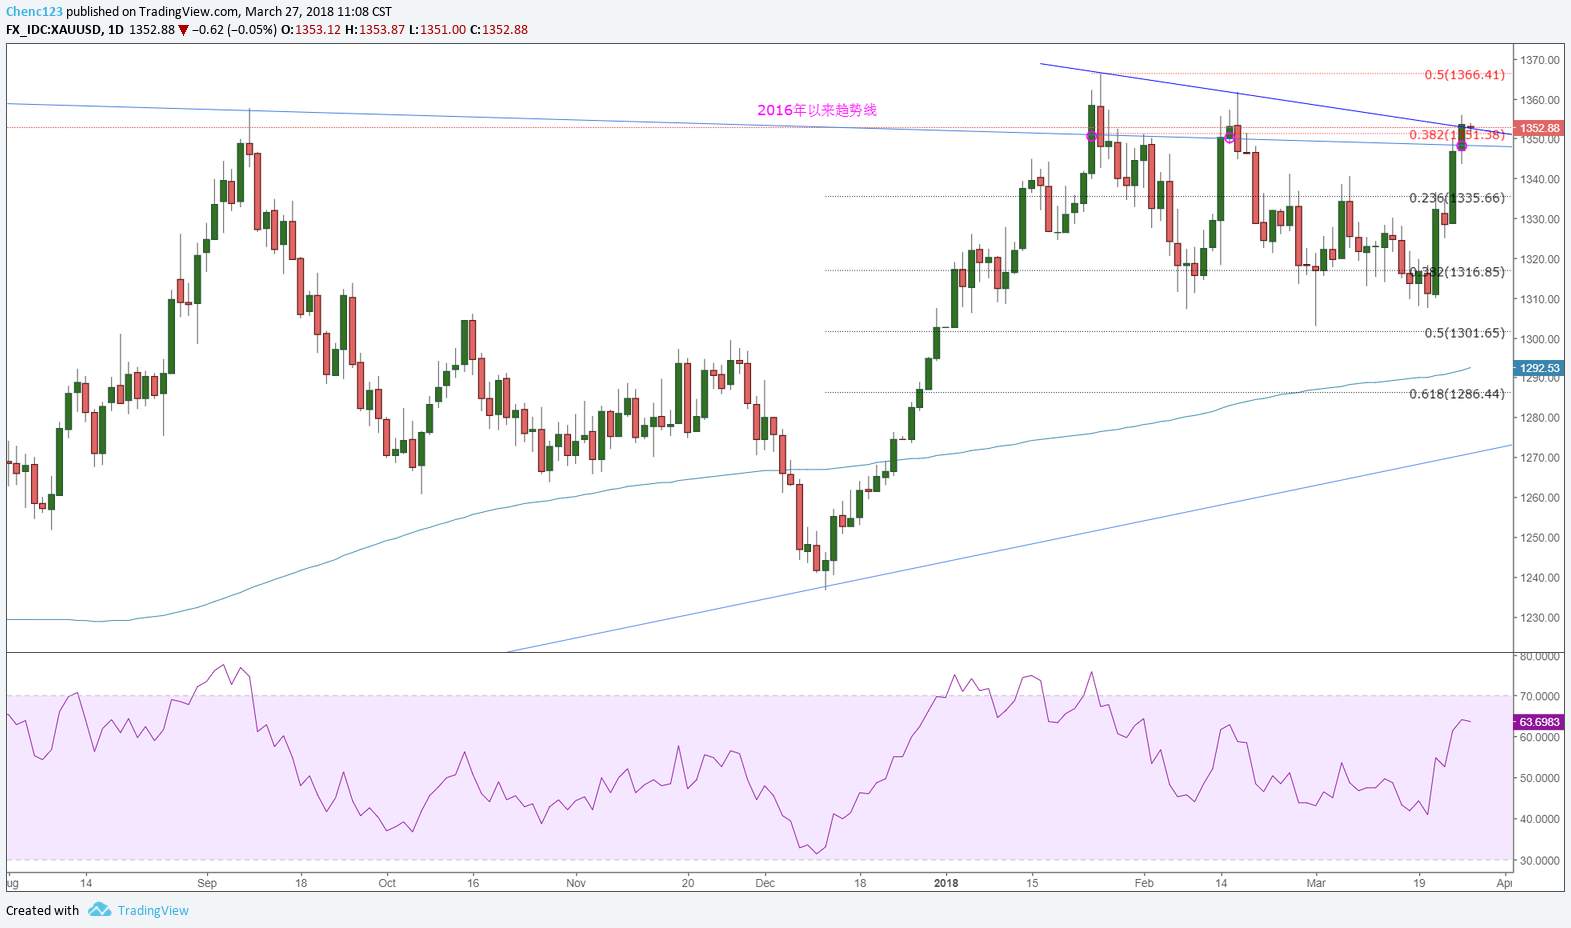Click the 1370.00 price axis label
1571x928 pixels.
point(1540,60)
